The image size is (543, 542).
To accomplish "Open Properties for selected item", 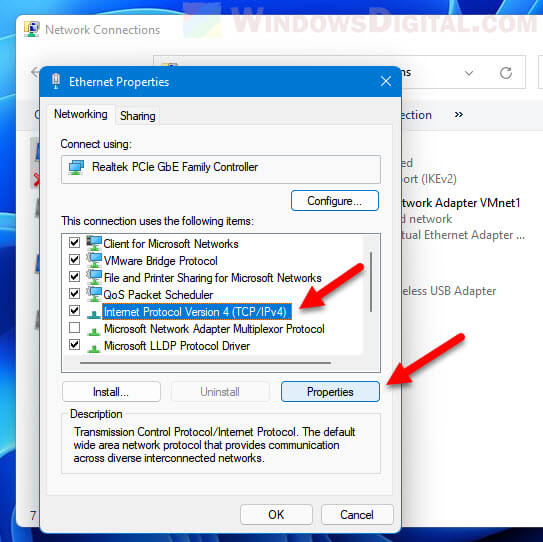I will [x=330, y=392].
